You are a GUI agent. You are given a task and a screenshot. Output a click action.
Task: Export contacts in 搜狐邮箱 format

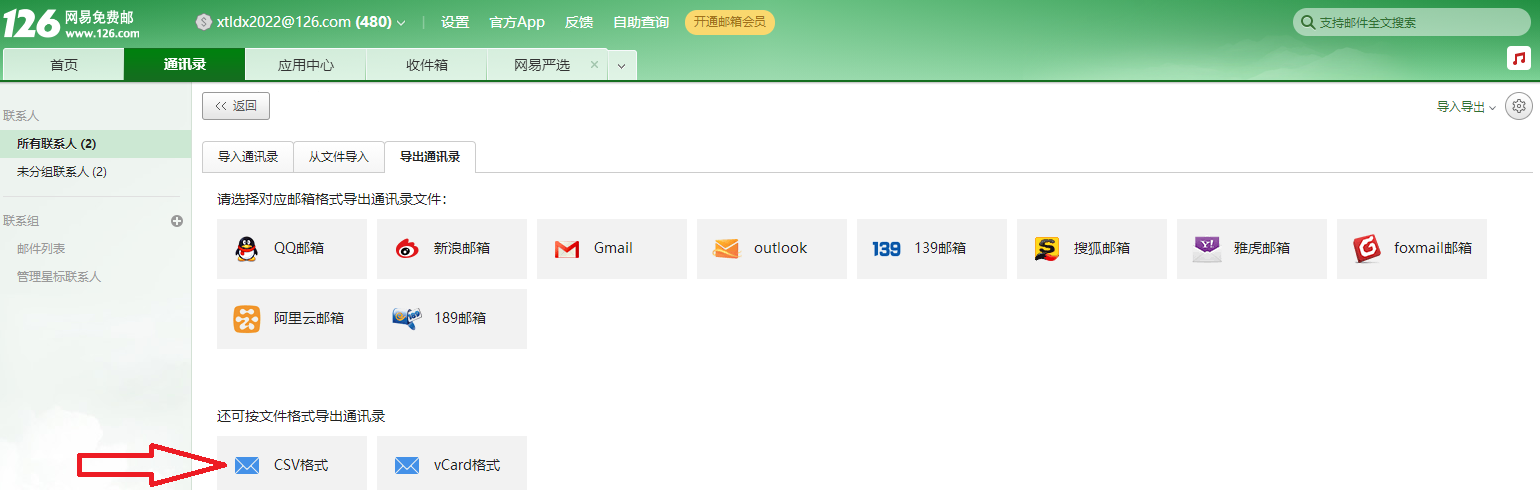pos(1092,249)
